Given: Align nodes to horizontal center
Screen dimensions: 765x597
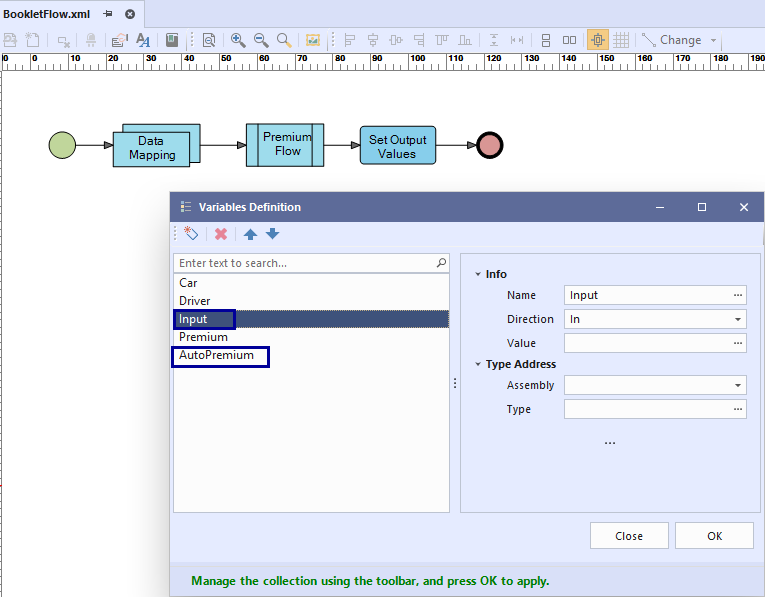Looking at the screenshot, I should (x=373, y=40).
